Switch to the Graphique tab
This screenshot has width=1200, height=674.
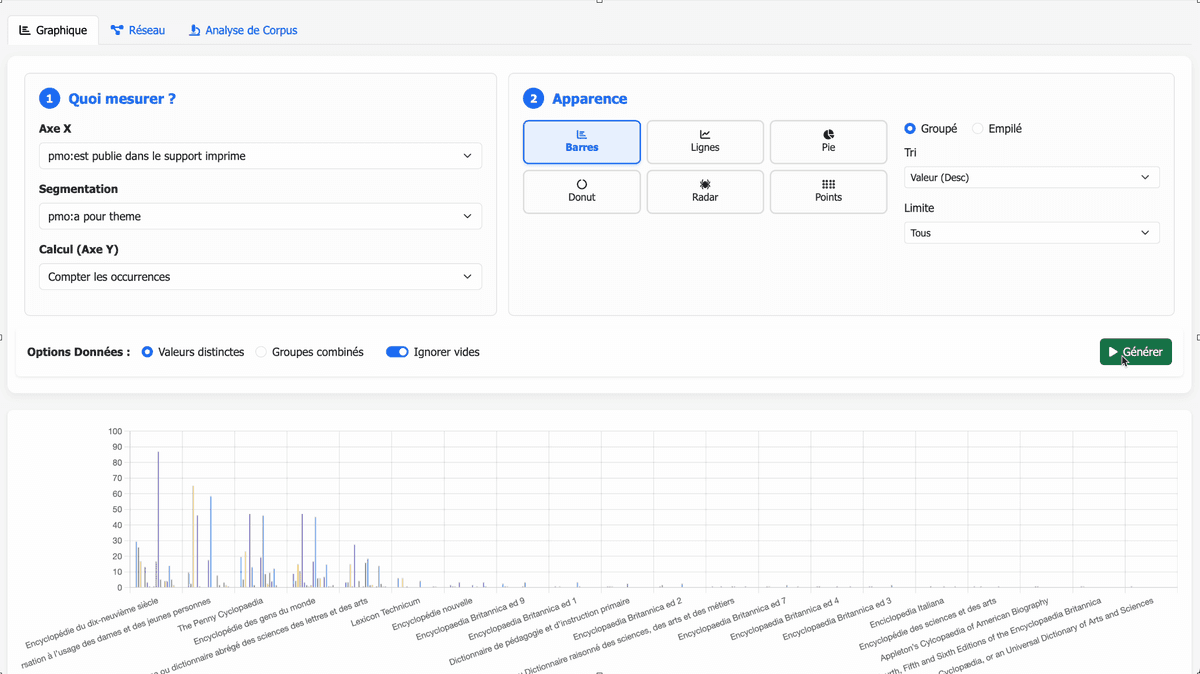[53, 30]
